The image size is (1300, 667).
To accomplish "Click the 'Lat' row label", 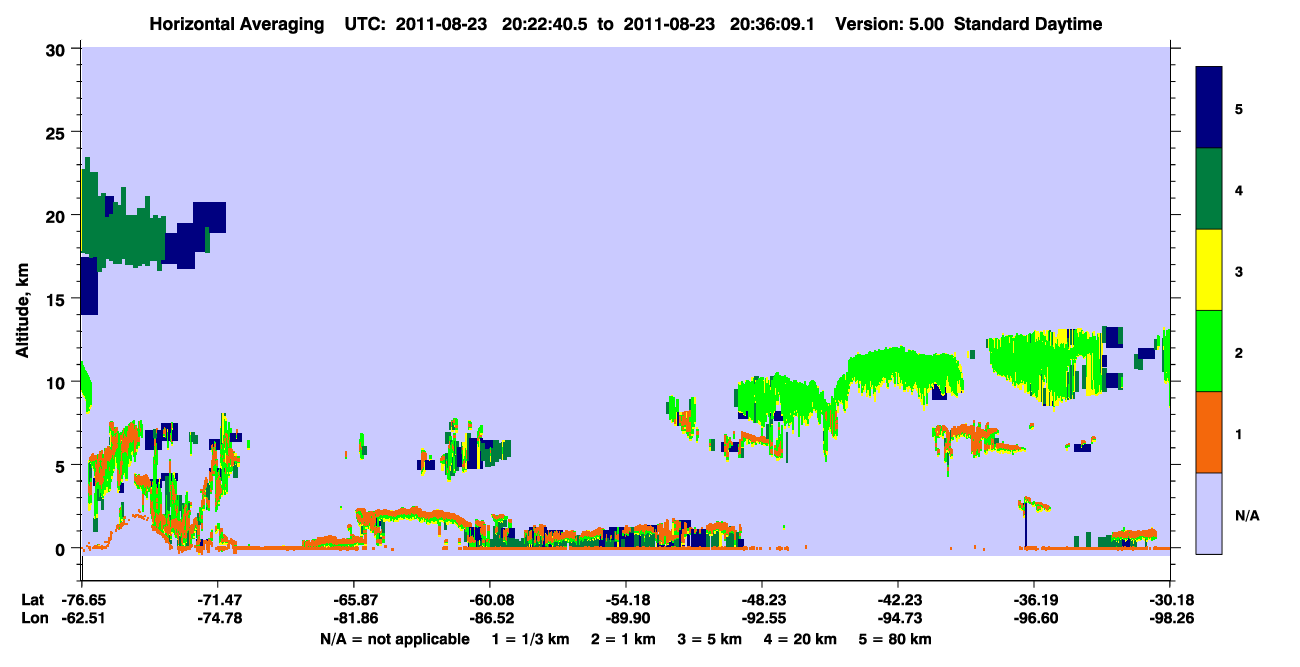I will pos(34,599).
